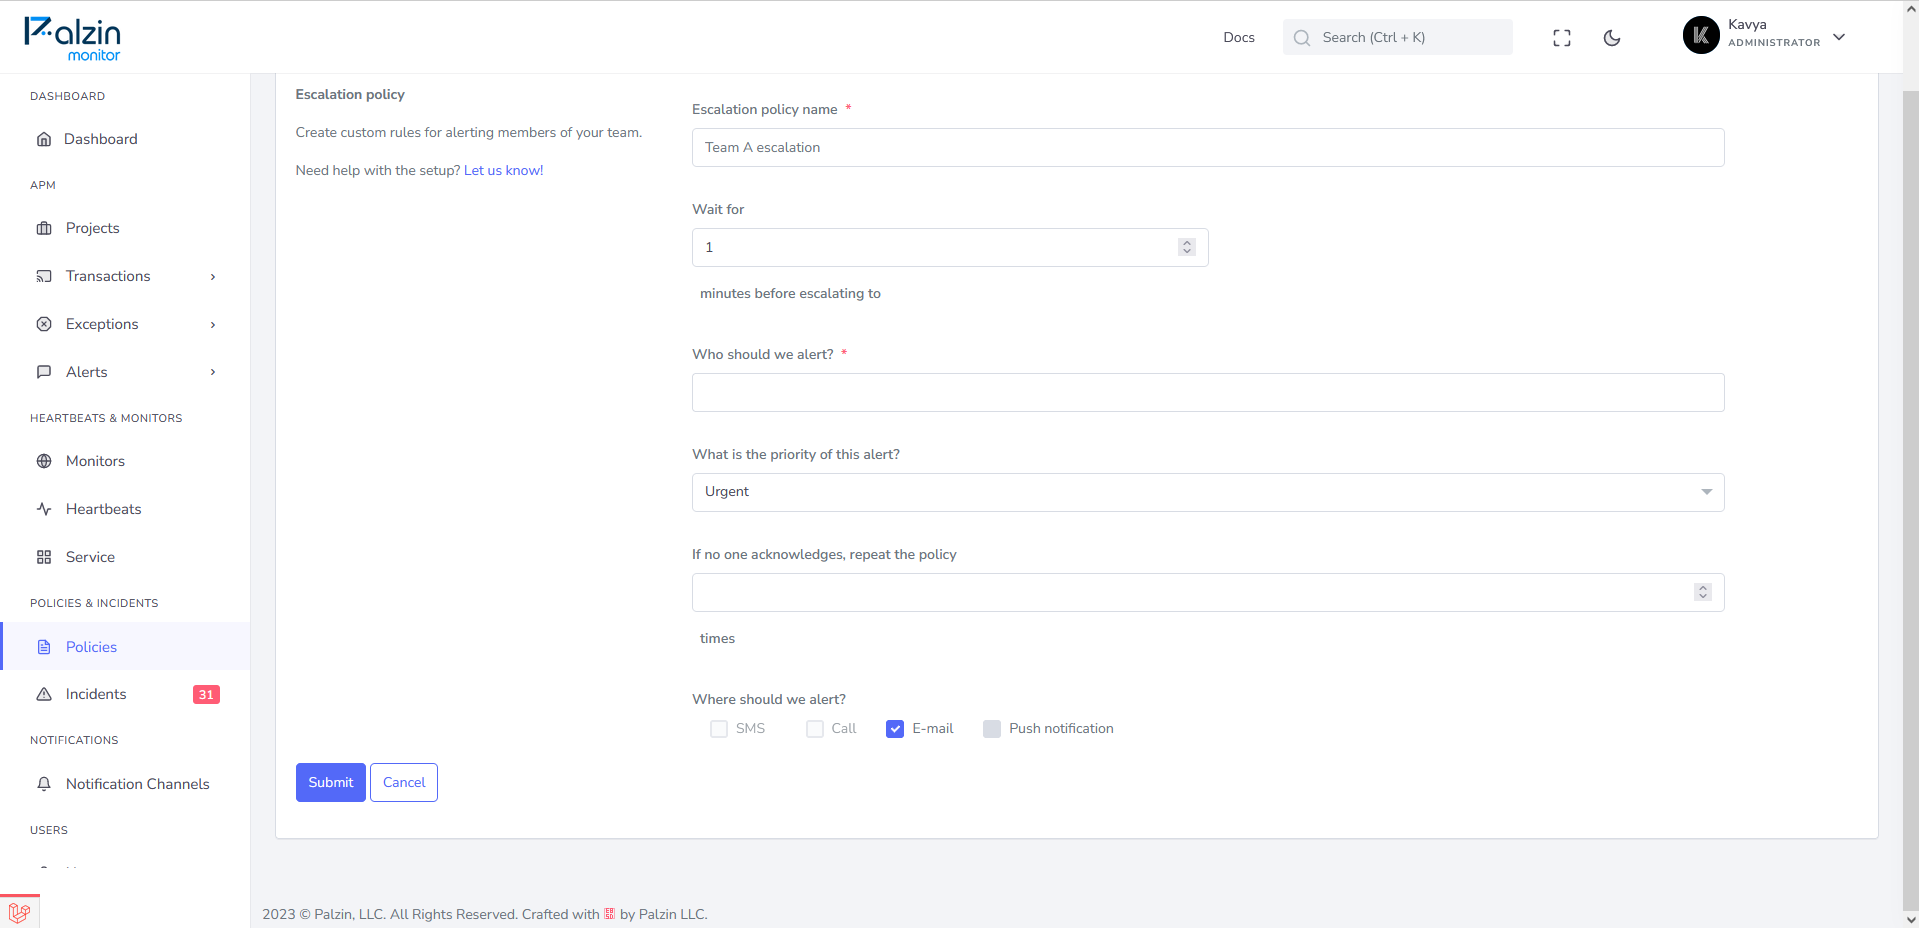Open the Incidents menu item
The image size is (1919, 928).
tap(125, 694)
